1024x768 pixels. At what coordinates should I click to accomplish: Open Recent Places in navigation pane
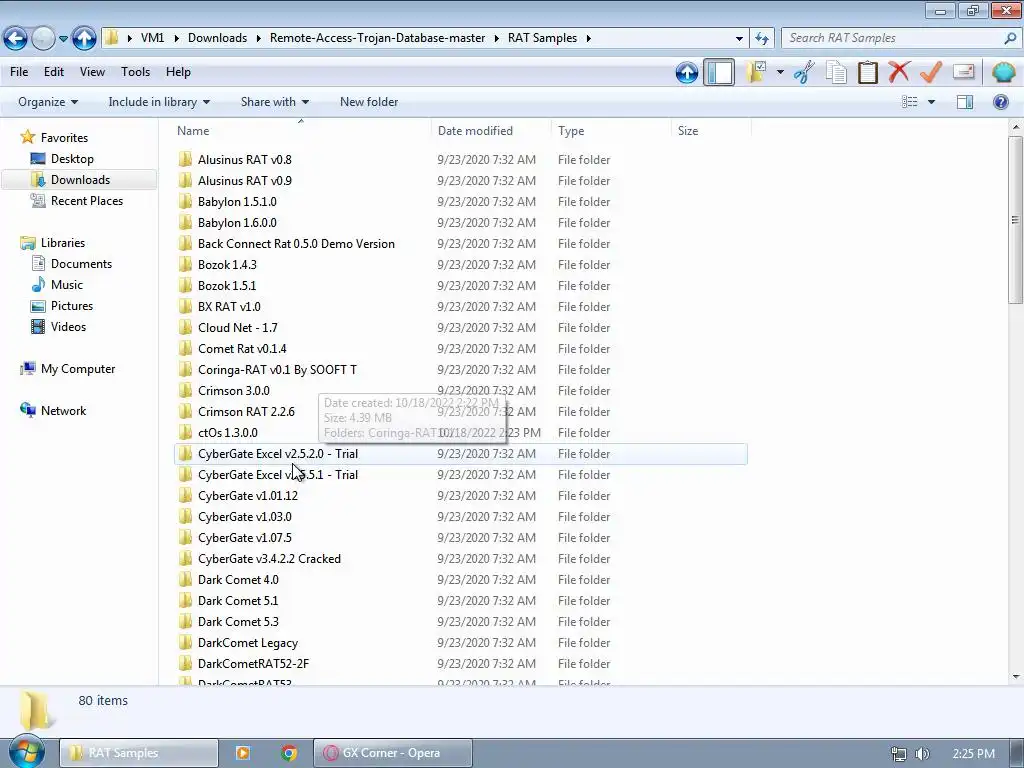click(87, 200)
